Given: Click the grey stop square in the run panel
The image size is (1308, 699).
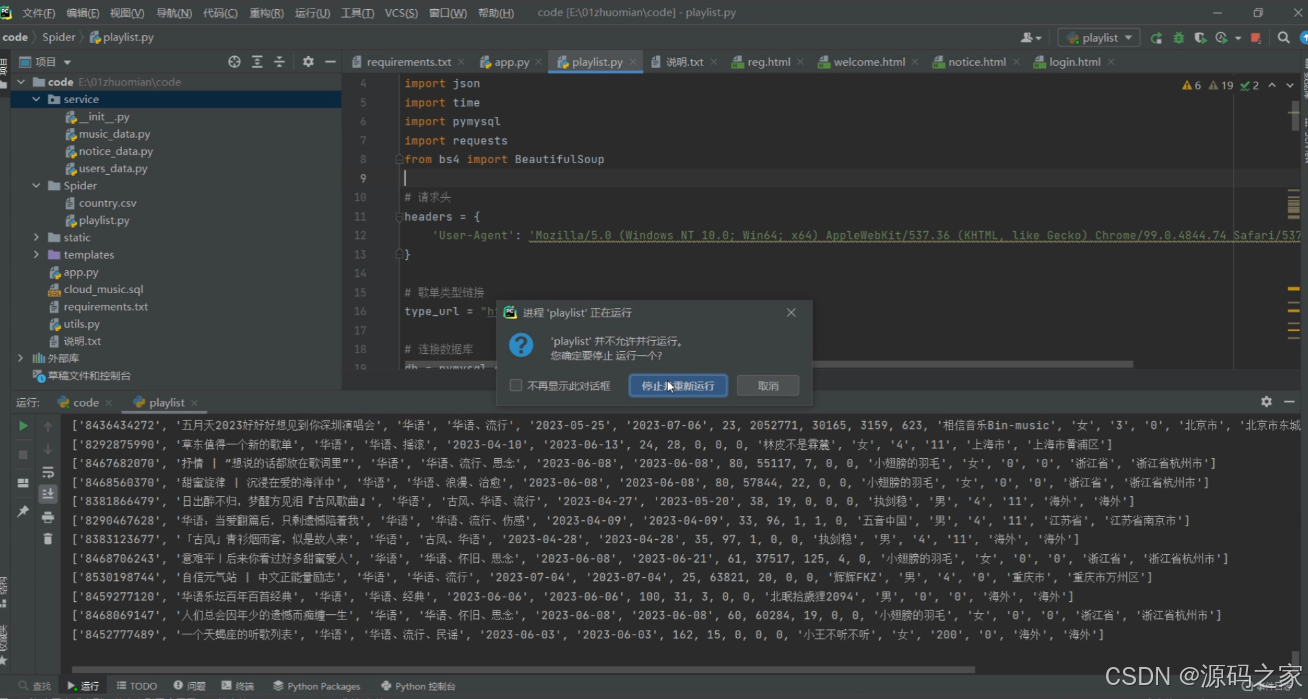Looking at the screenshot, I should (x=23, y=454).
